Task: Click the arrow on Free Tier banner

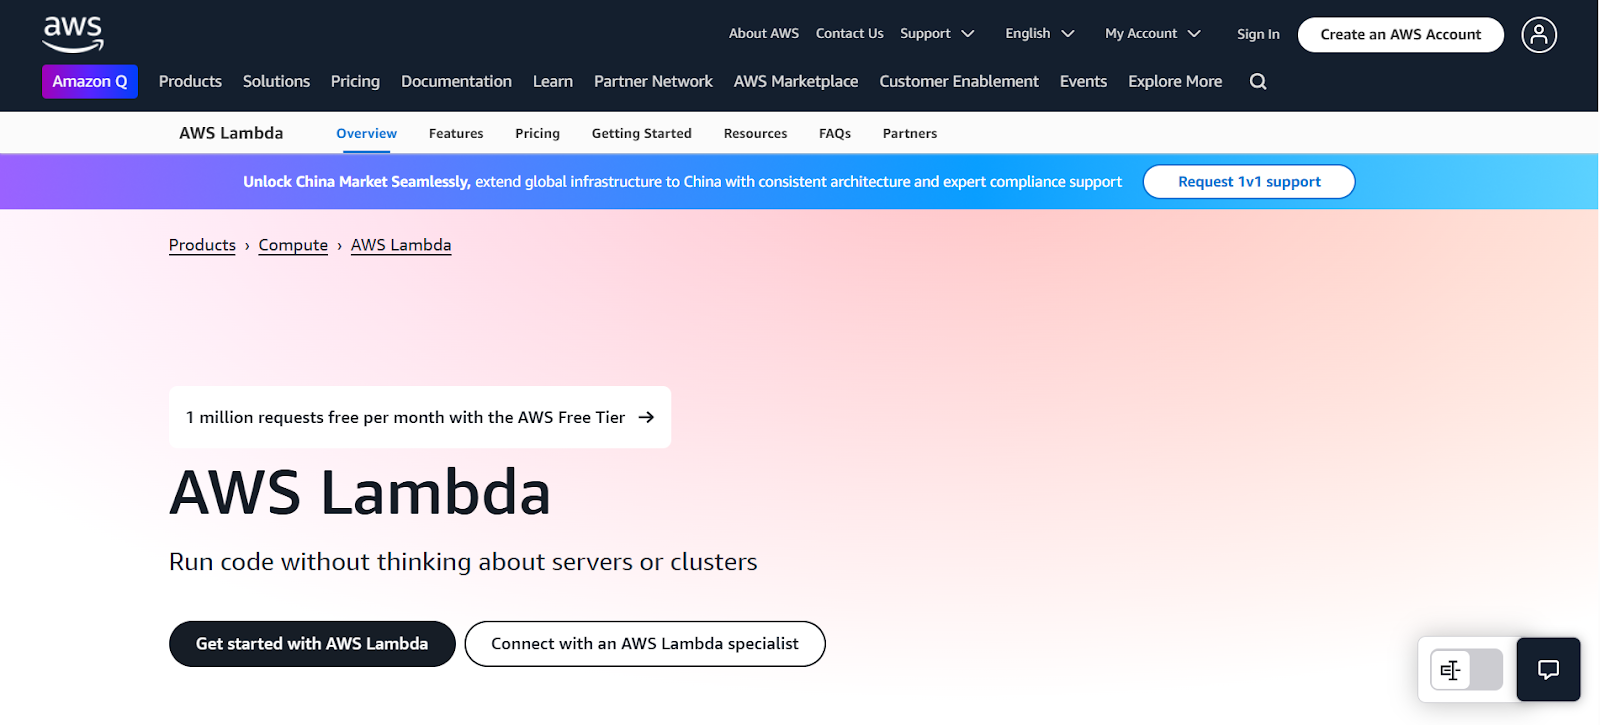Action: 646,417
